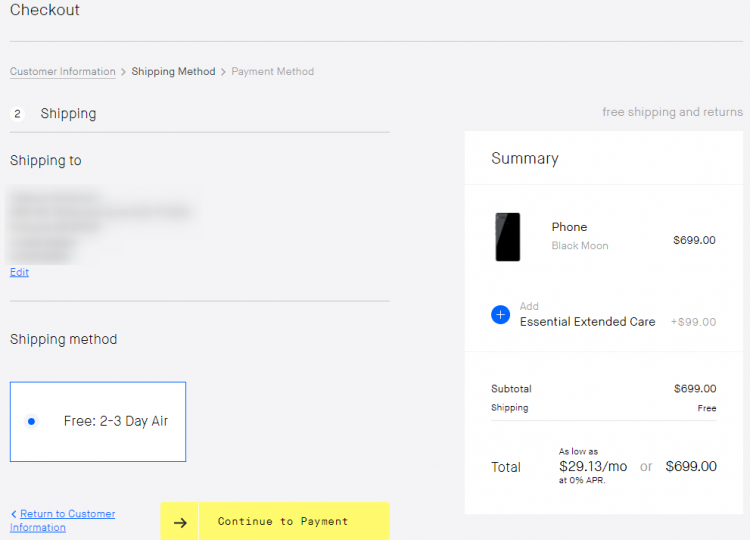Click the Phone price $699.00
750x540 pixels.
point(694,240)
